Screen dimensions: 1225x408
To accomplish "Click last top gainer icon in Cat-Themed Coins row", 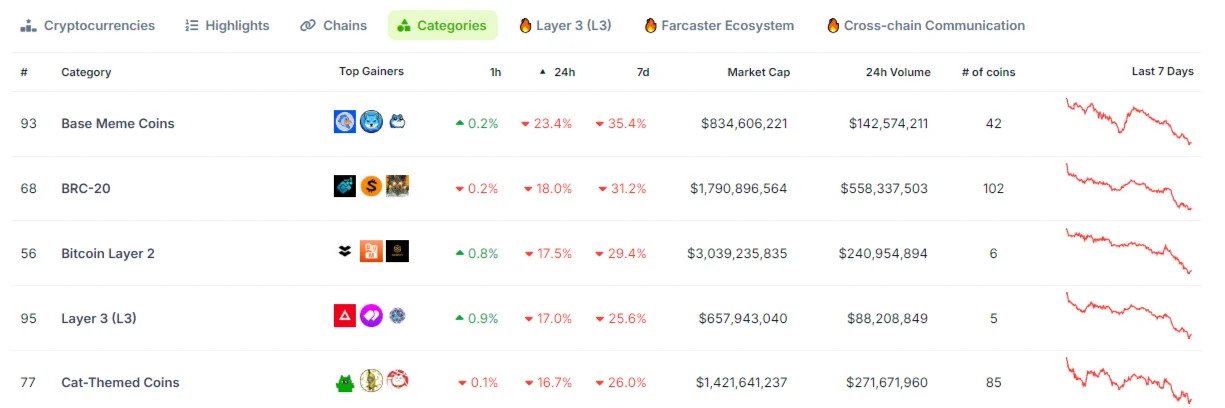I will pyautogui.click(x=398, y=380).
